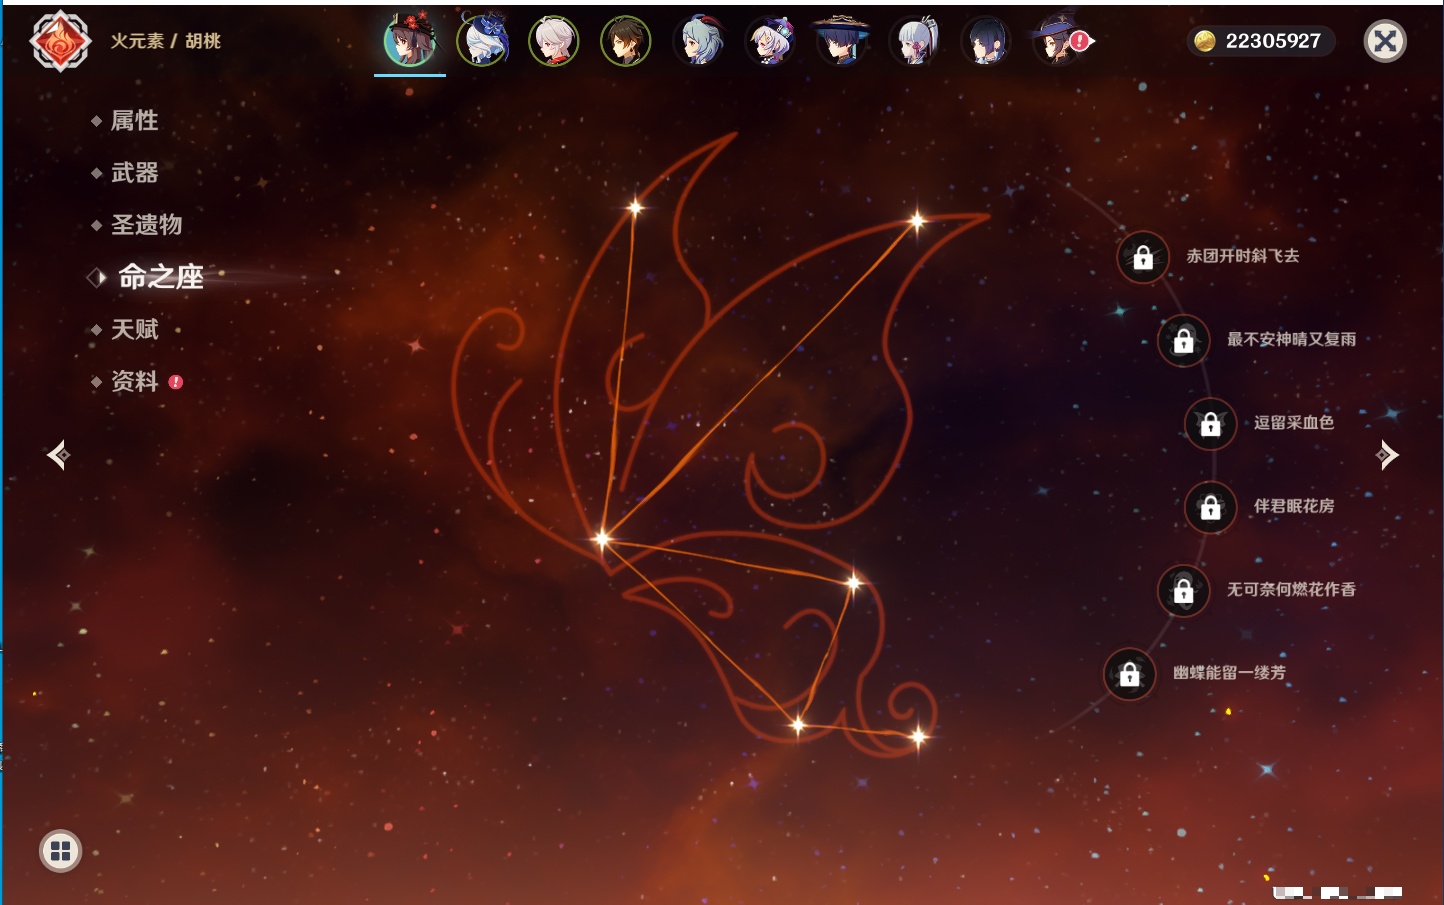This screenshot has height=905, width=1444.
Task: Click the lock icon for 无可奈何燃花作香
Action: pyautogui.click(x=1184, y=591)
